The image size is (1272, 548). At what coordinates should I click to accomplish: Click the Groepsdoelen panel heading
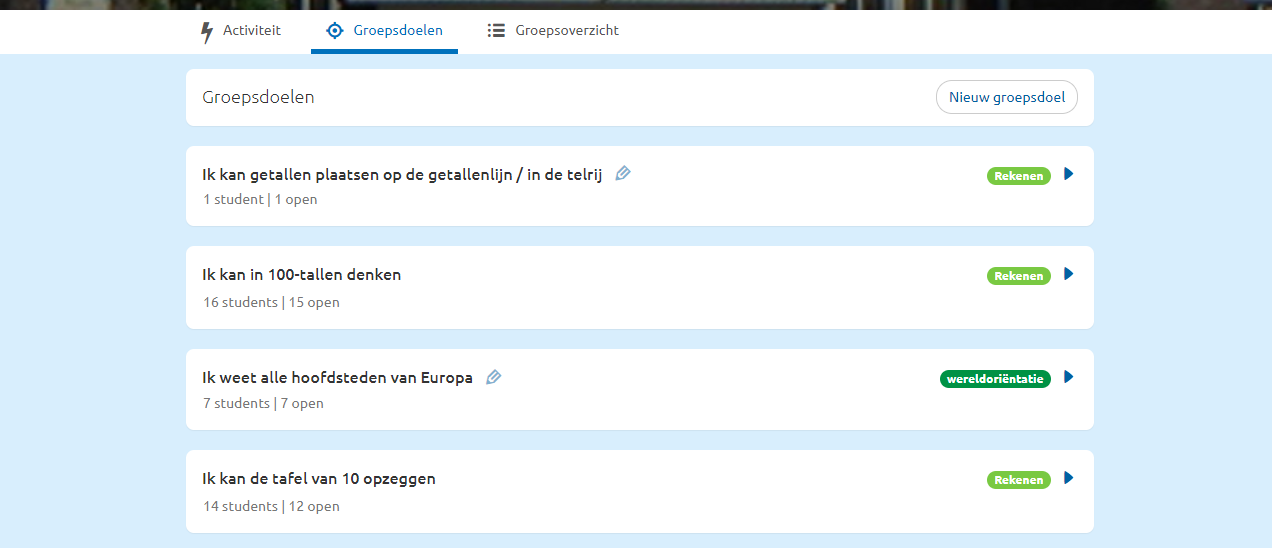[x=258, y=98]
